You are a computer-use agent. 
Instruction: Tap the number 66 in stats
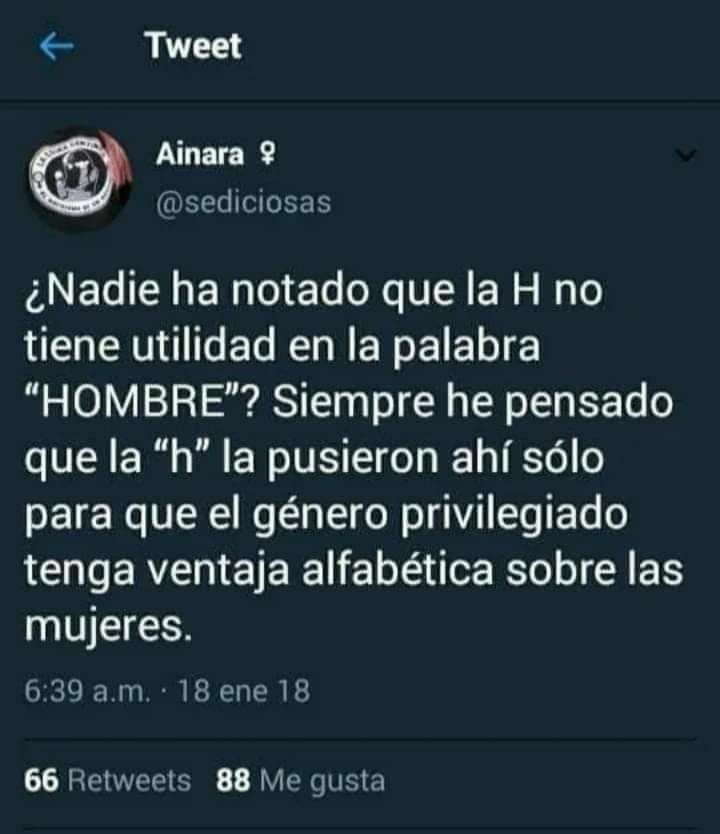click(41, 780)
